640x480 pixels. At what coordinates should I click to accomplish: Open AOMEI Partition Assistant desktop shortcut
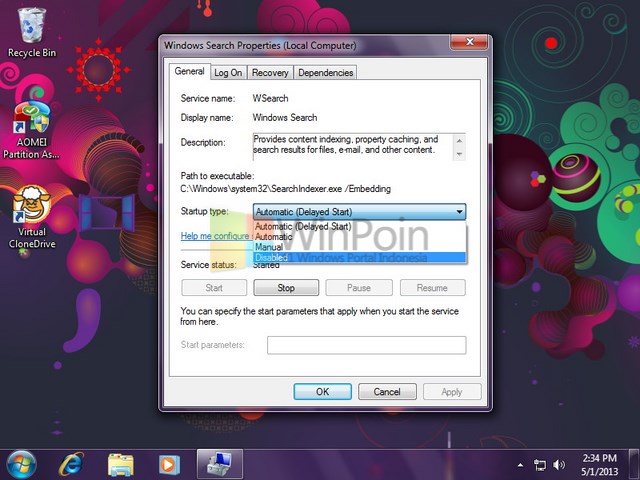click(31, 130)
